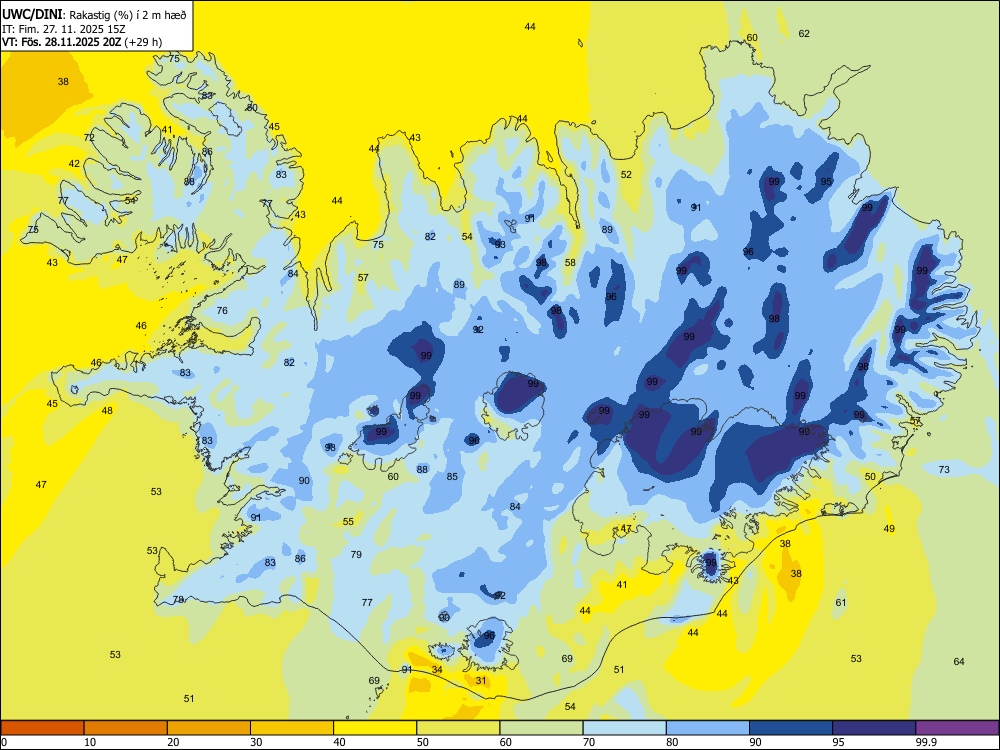Click the humidity value '34' on south coast
The height and width of the screenshot is (750, 1000).
pos(437,670)
